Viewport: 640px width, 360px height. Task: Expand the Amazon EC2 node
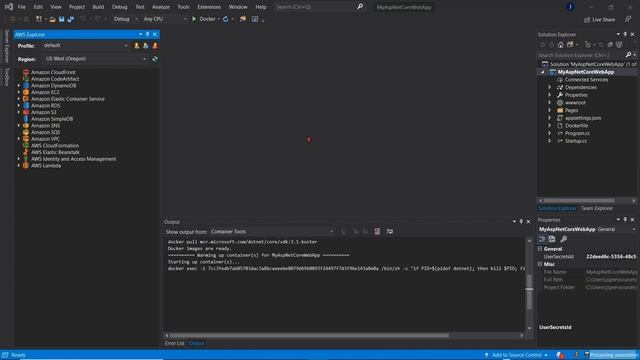point(18,92)
